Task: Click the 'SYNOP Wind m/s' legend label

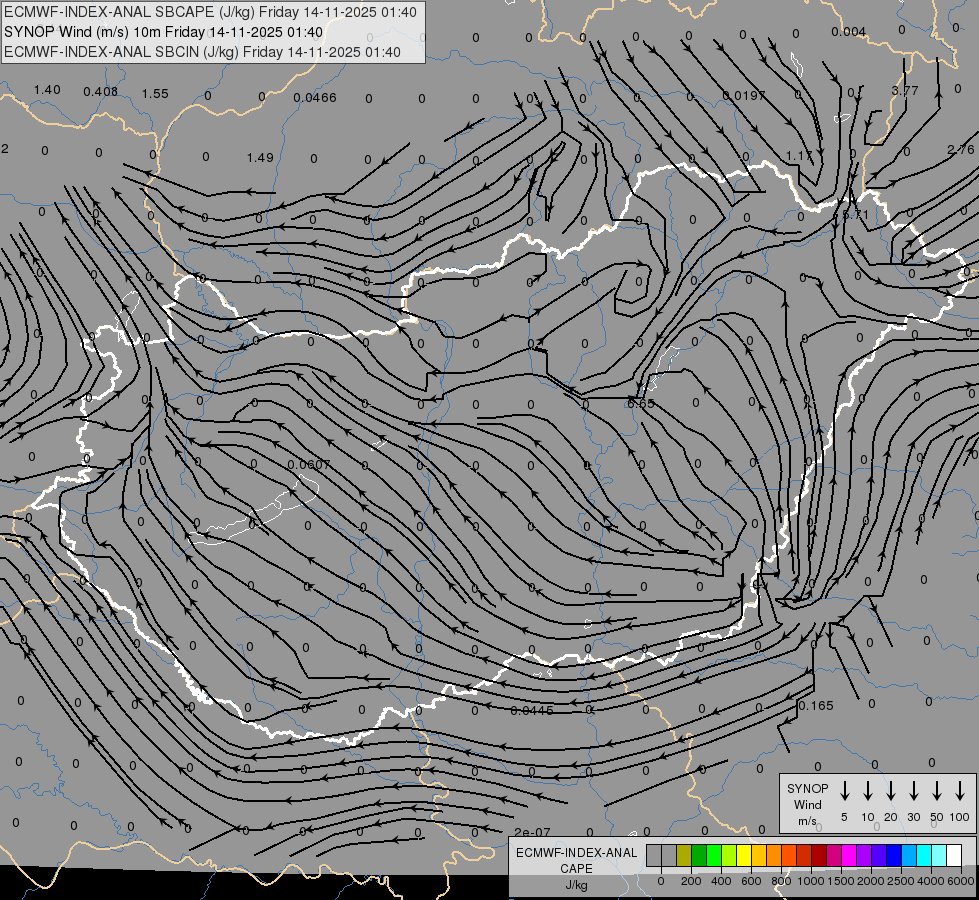Action: pos(807,804)
